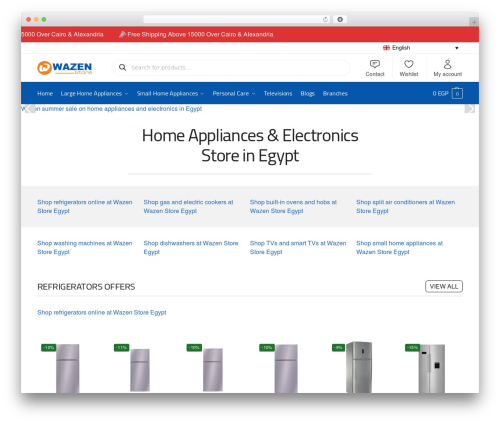The width and height of the screenshot is (500, 423).
Task: Click the VIEW ALL button
Action: pyautogui.click(x=444, y=286)
